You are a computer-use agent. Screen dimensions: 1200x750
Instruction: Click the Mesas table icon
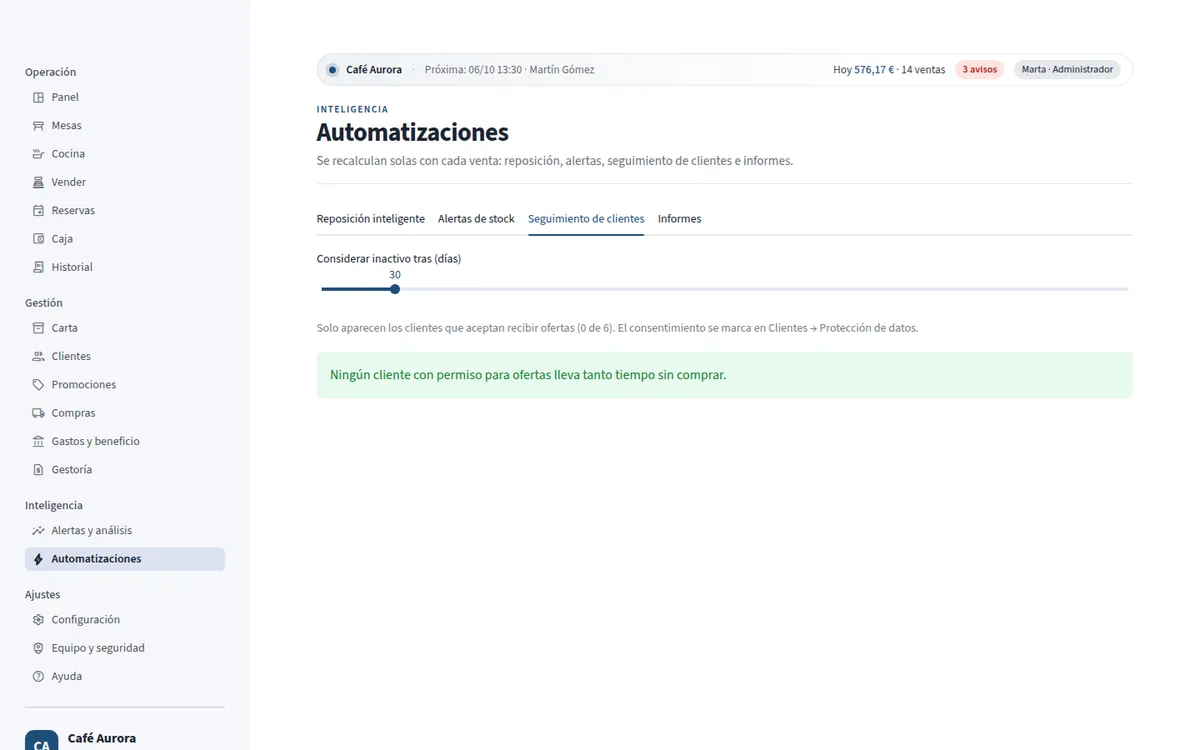38,126
